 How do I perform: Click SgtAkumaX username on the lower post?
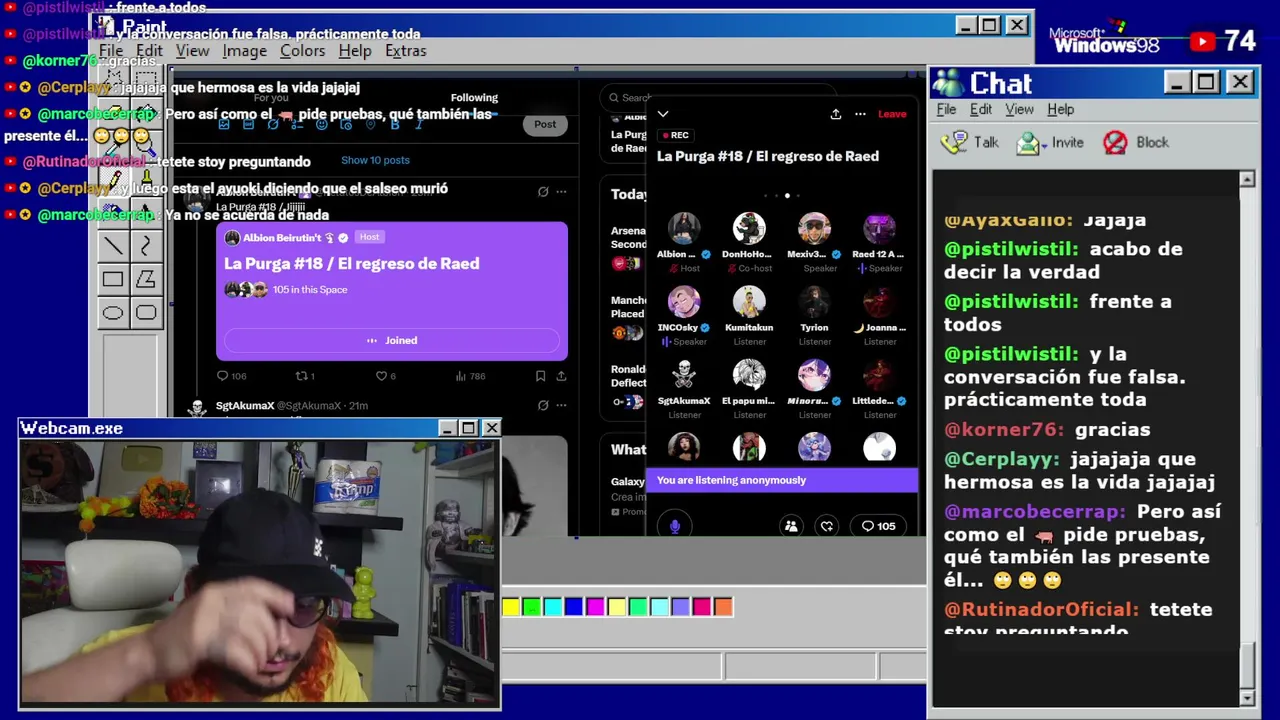click(x=245, y=406)
